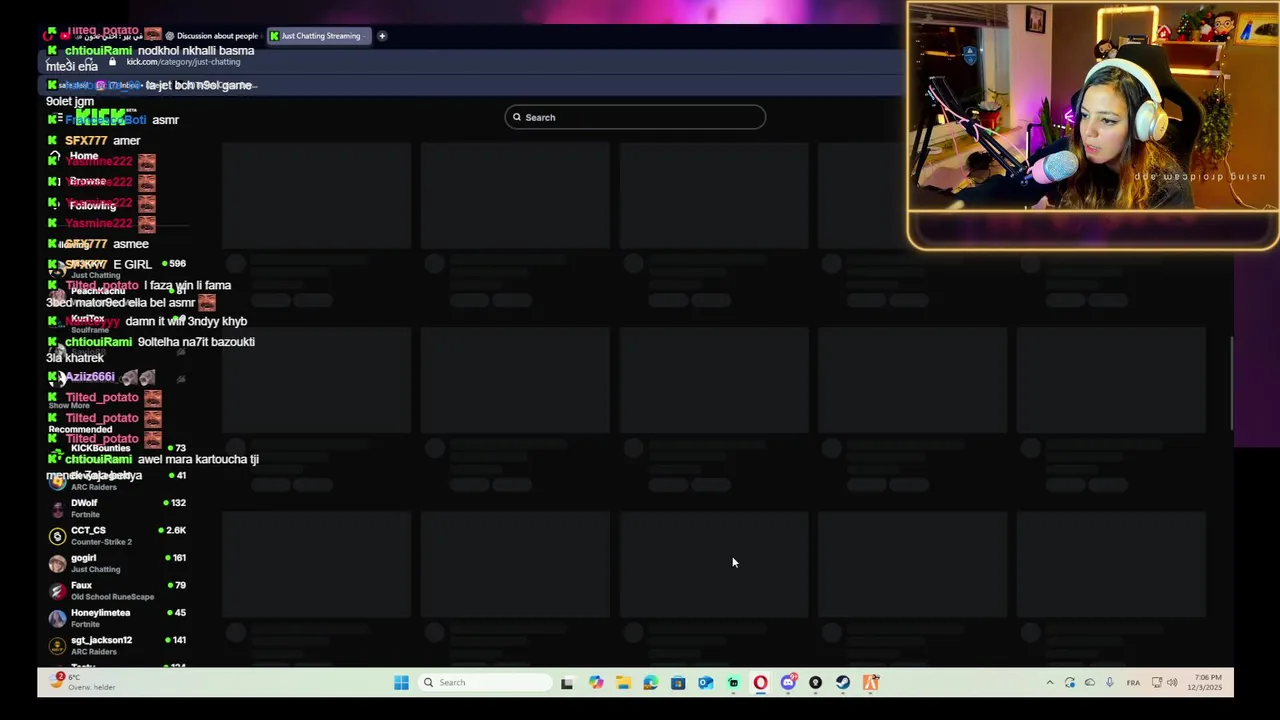Switch to Opera browser in taskbar

[x=760, y=683]
